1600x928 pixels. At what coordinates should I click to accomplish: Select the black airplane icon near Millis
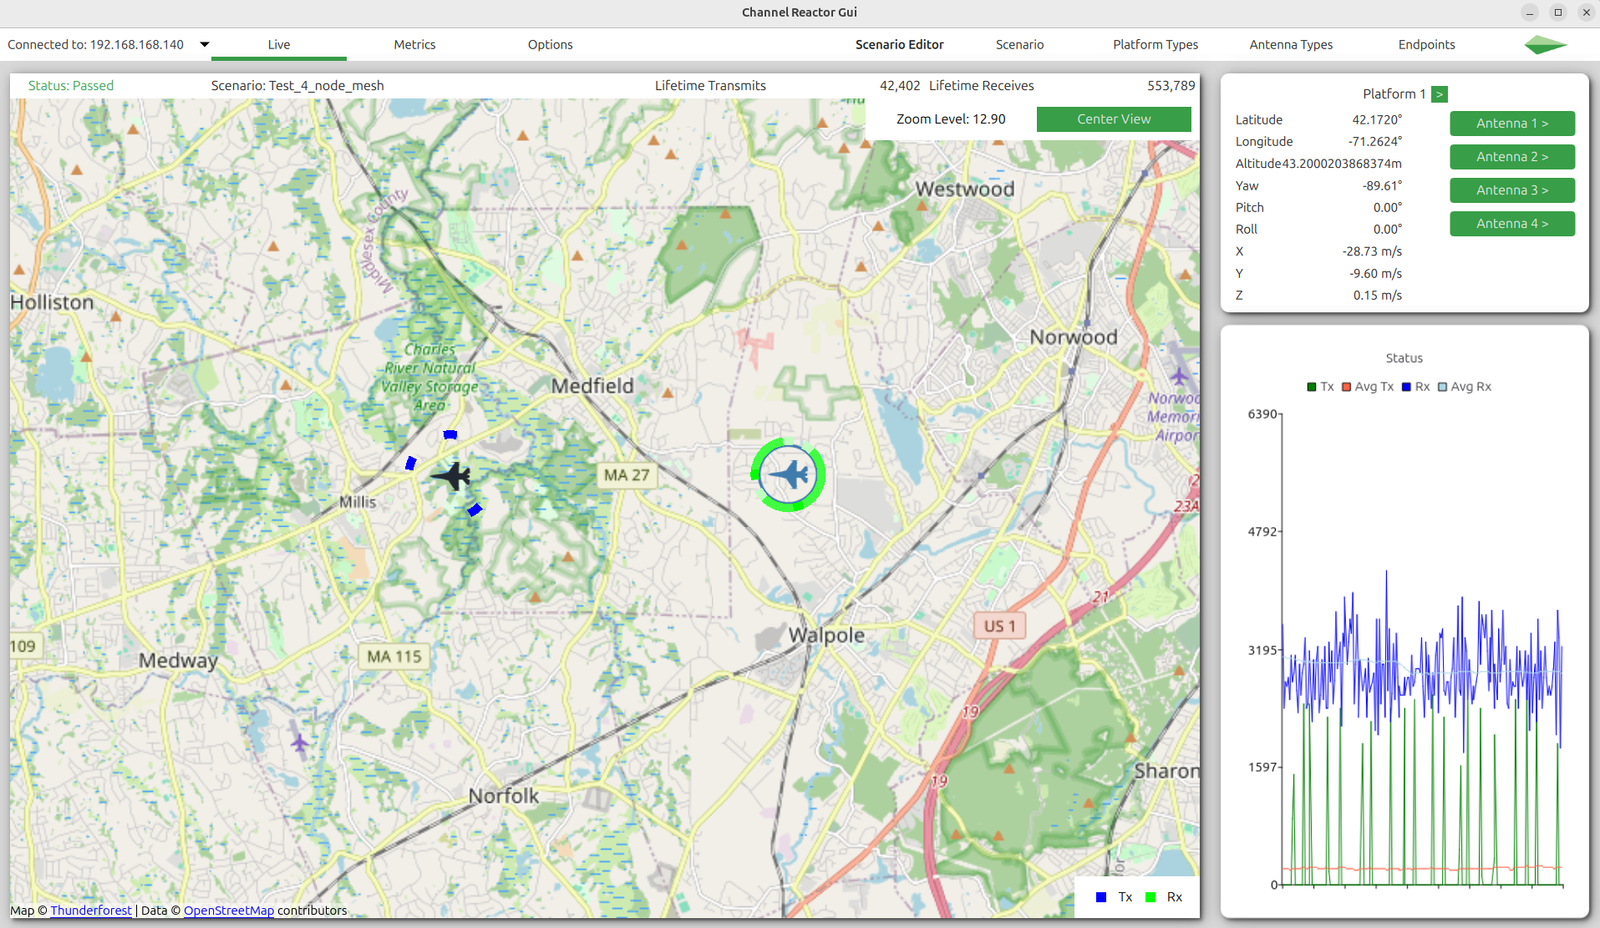coord(453,477)
